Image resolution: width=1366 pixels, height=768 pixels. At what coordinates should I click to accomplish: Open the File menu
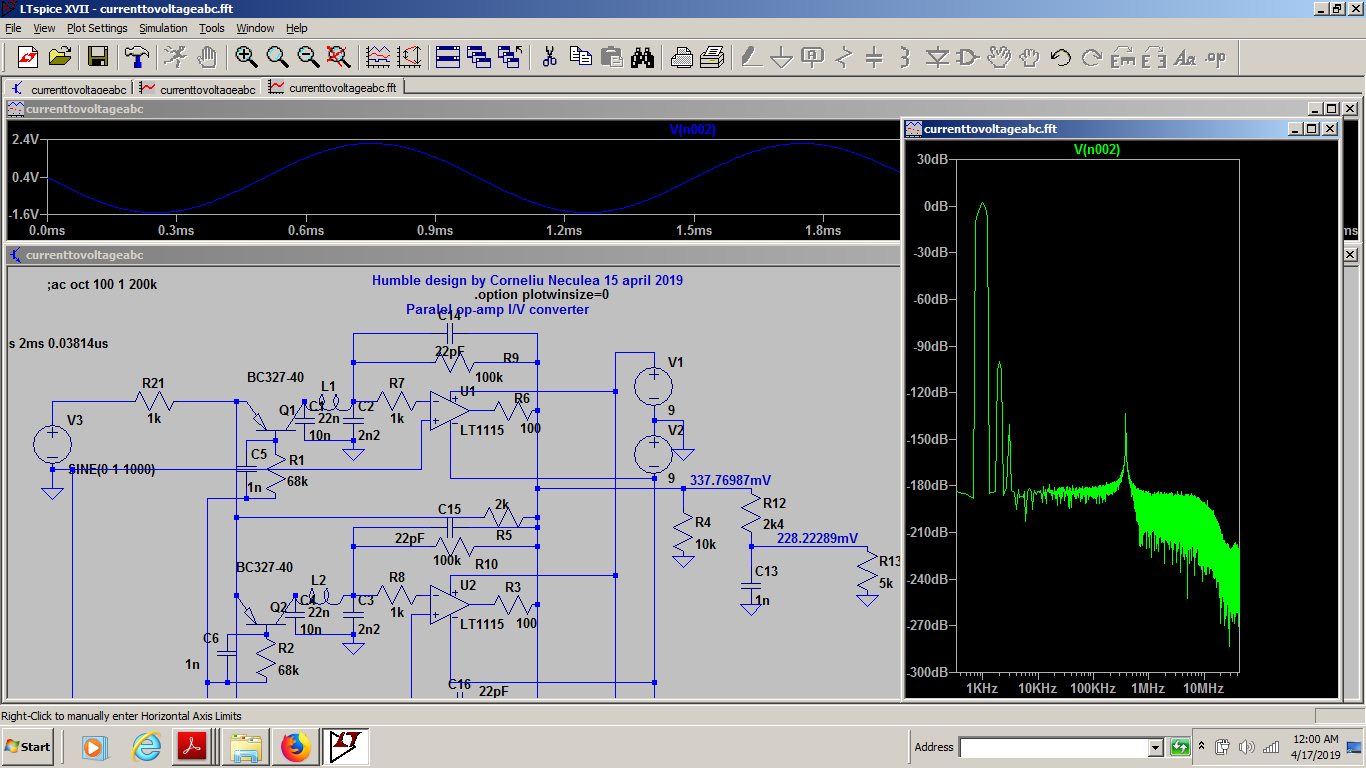pyautogui.click(x=13, y=28)
